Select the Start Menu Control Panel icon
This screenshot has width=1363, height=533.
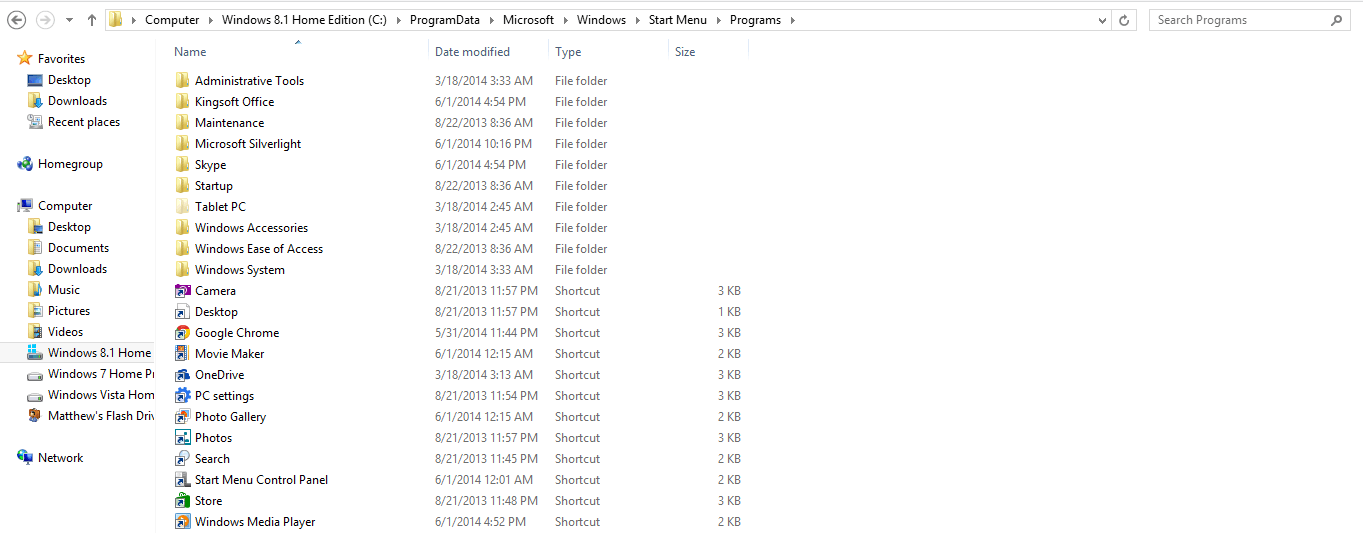182,480
